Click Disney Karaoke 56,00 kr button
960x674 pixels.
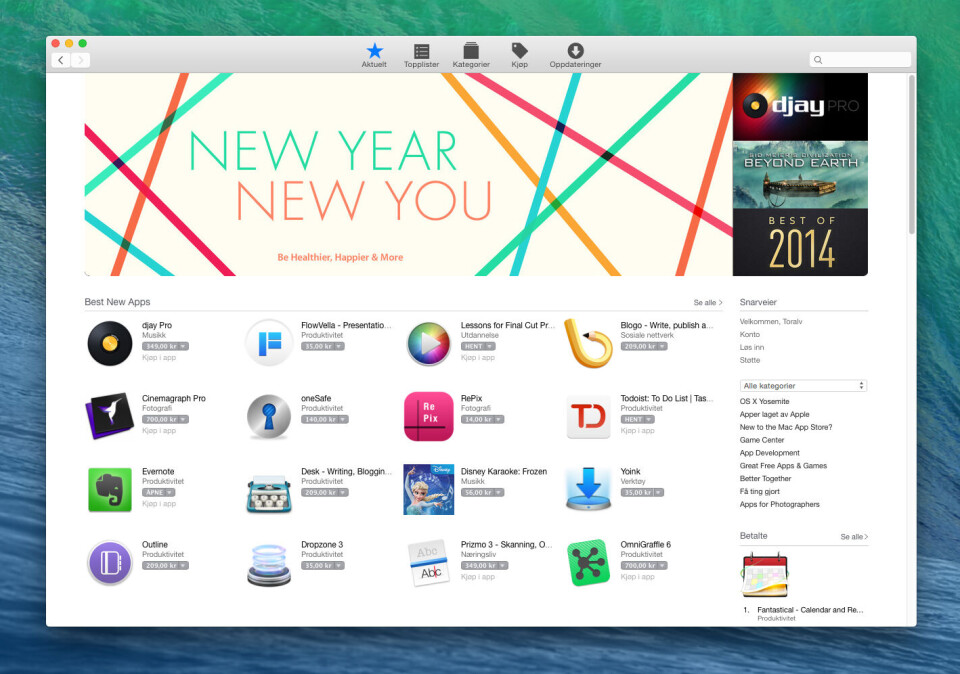point(482,492)
